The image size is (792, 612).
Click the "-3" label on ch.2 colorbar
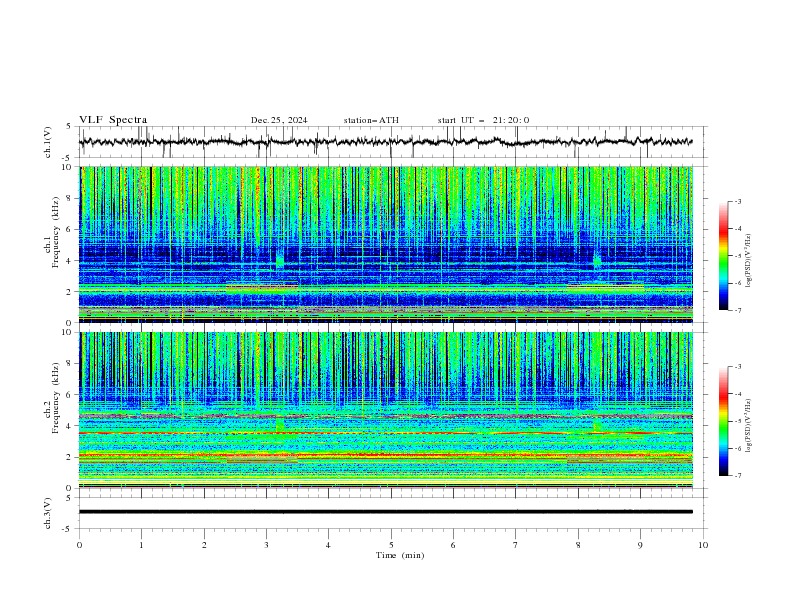[x=737, y=367]
